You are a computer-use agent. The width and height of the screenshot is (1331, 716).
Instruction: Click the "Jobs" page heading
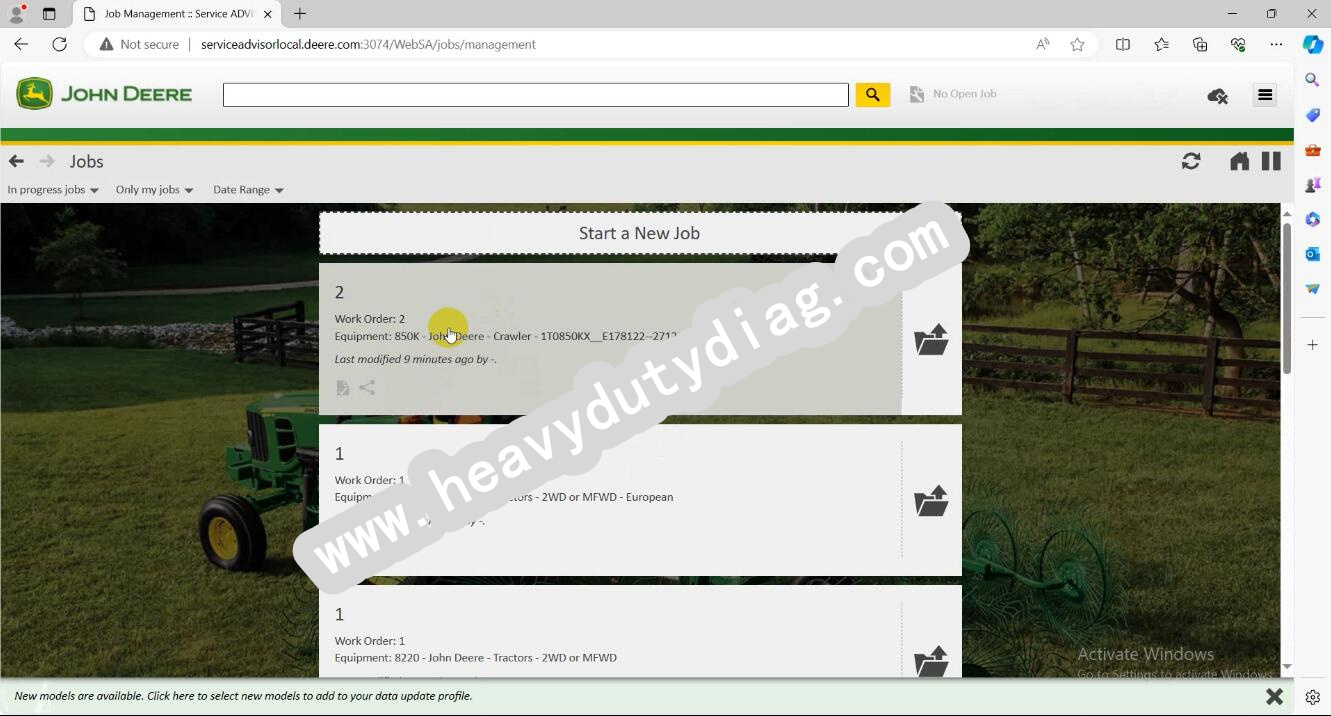pyautogui.click(x=87, y=161)
